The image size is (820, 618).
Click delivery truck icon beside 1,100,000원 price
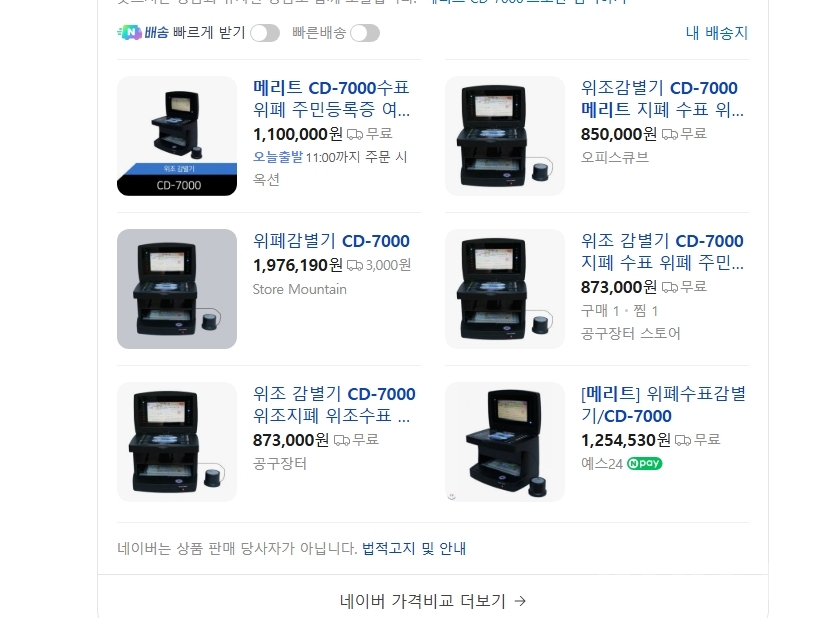pyautogui.click(x=355, y=134)
